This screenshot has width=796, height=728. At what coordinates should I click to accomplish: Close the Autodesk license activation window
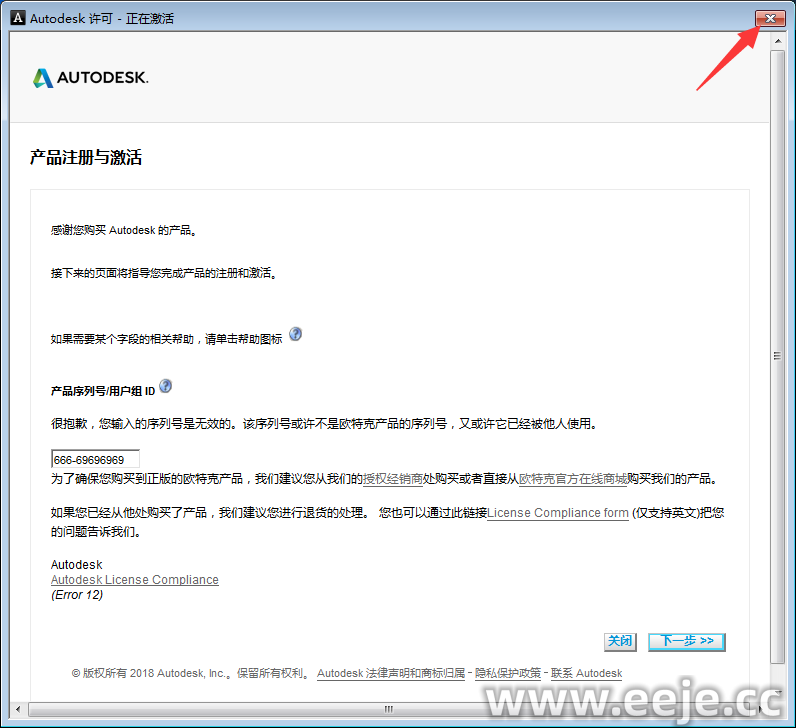click(769, 18)
